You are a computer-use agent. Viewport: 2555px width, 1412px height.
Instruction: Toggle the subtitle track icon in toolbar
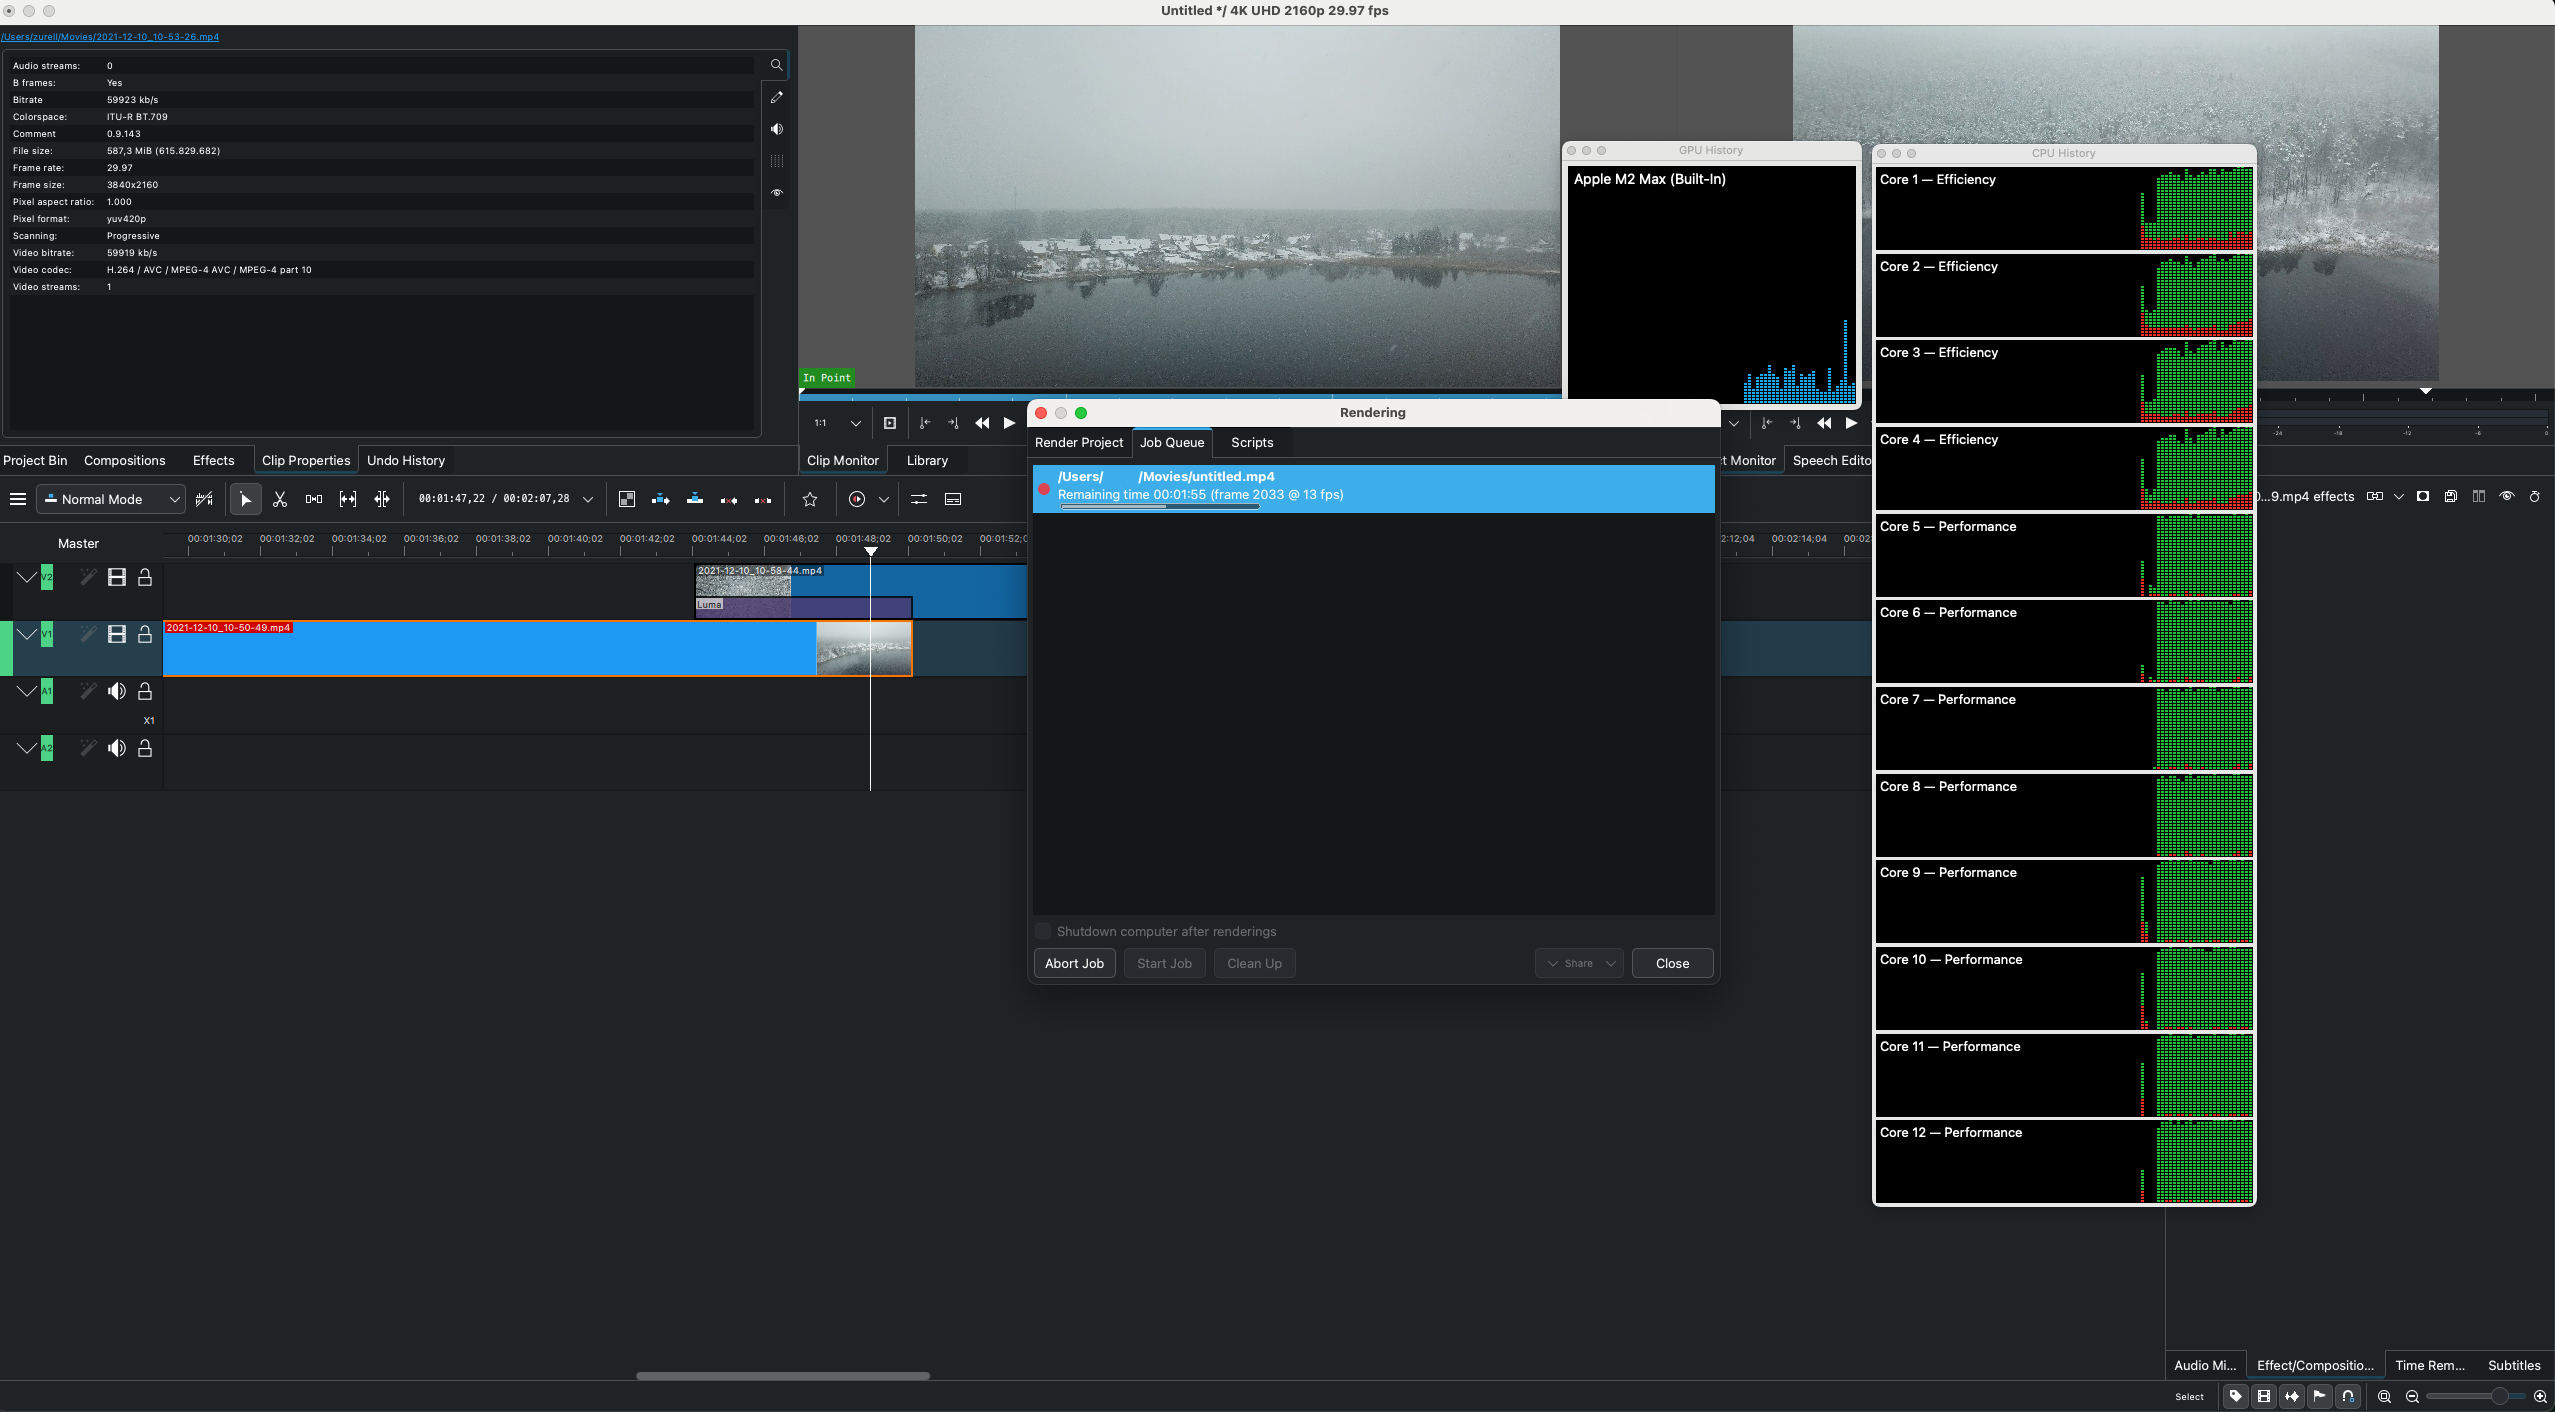coord(953,499)
